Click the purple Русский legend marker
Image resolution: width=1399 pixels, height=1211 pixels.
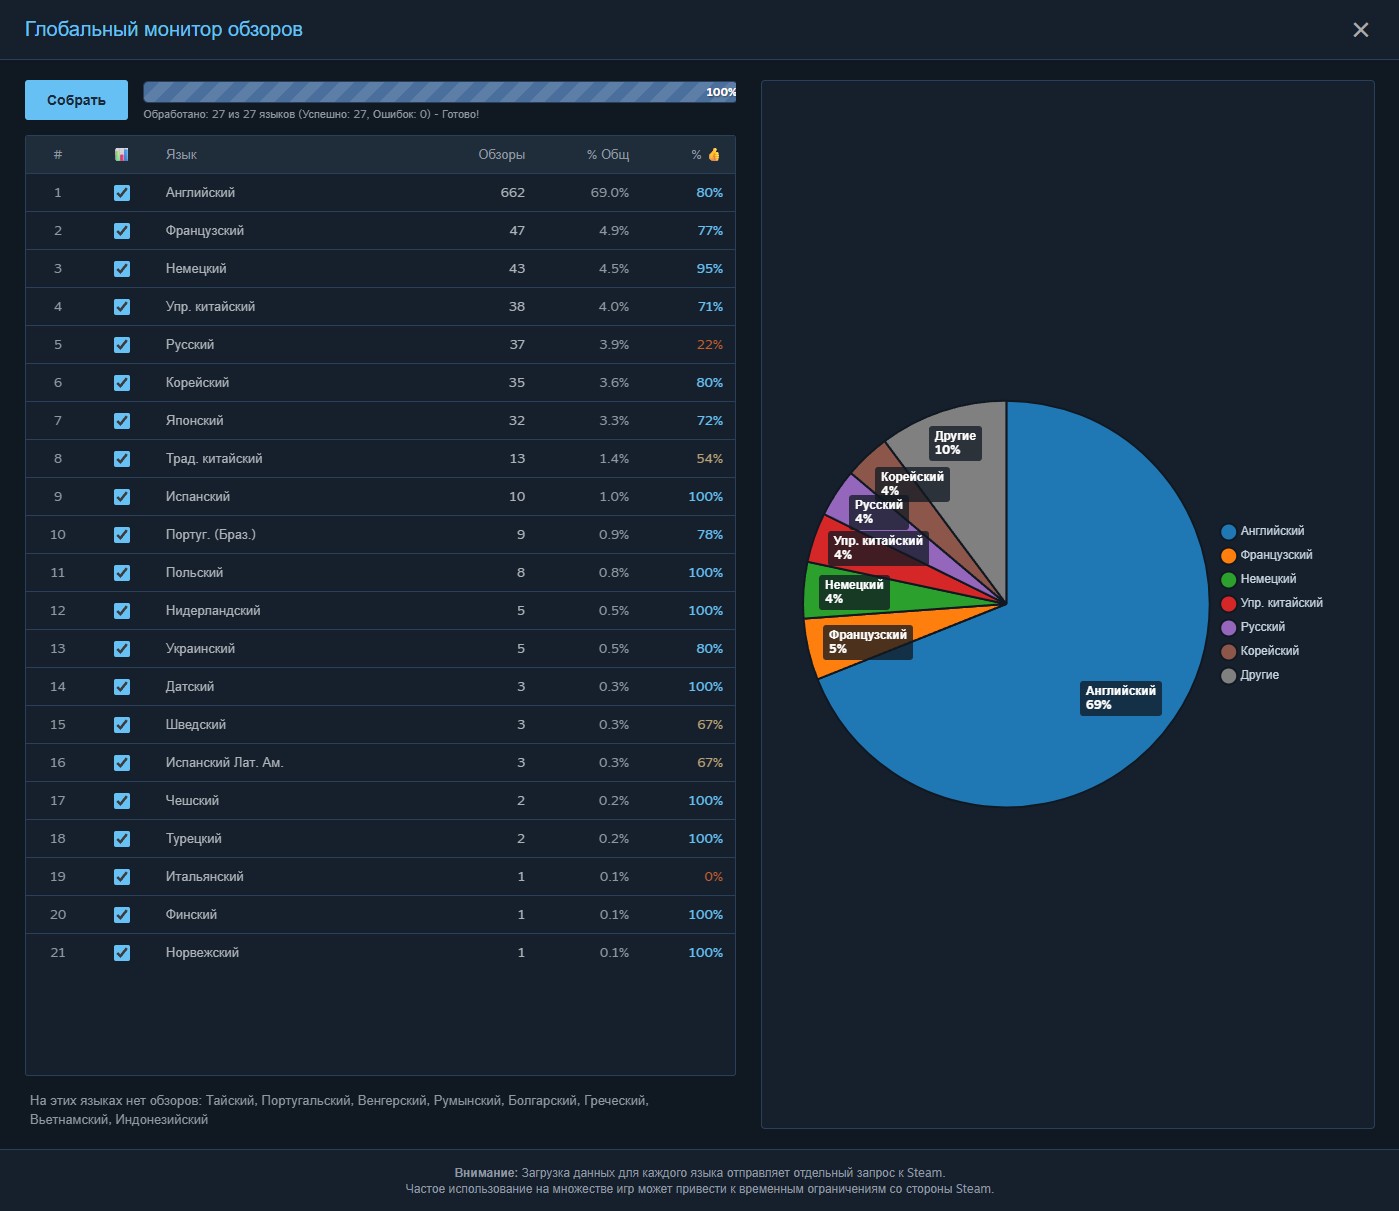[x=1228, y=628]
